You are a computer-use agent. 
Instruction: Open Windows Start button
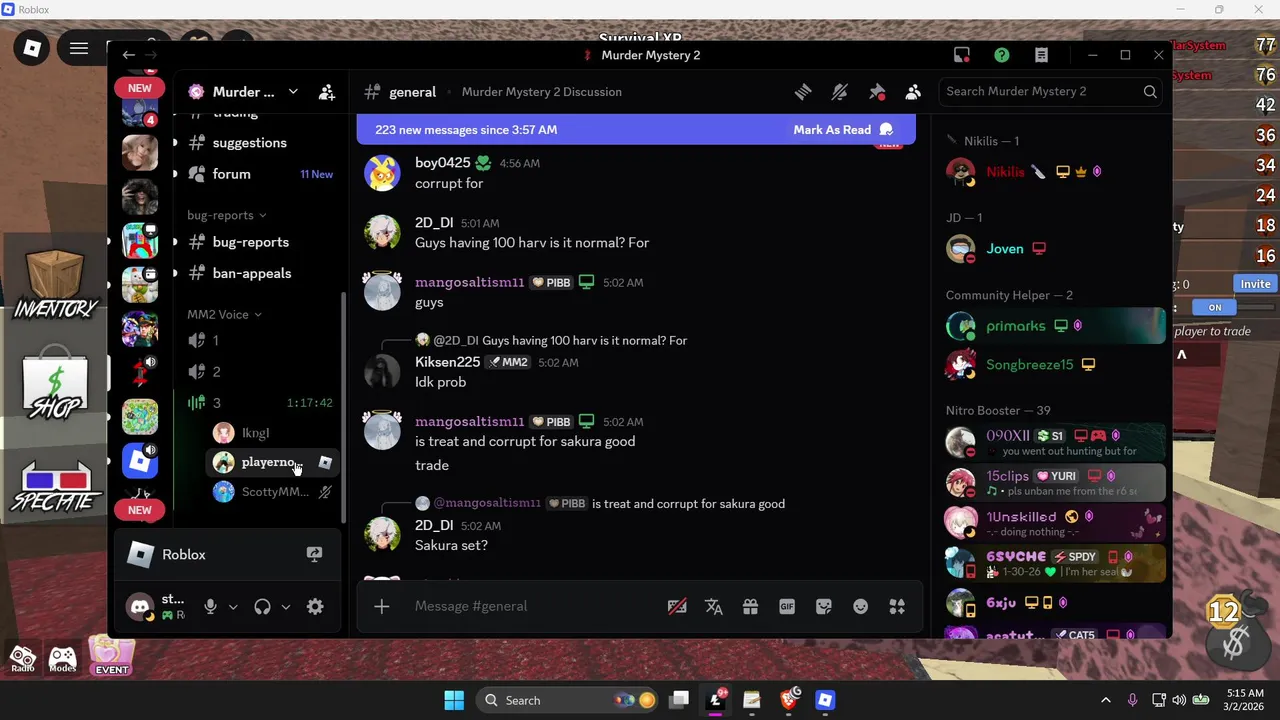pyautogui.click(x=453, y=700)
